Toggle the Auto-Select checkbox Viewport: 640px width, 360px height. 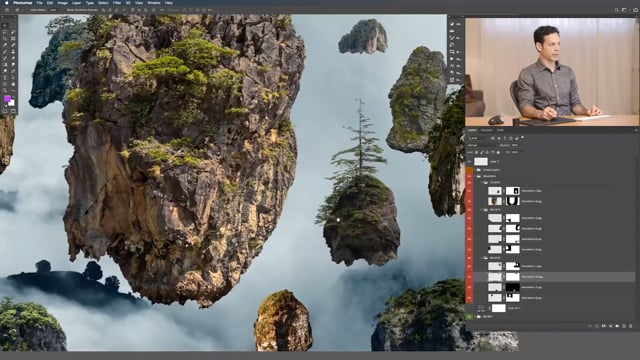[x=29, y=10]
